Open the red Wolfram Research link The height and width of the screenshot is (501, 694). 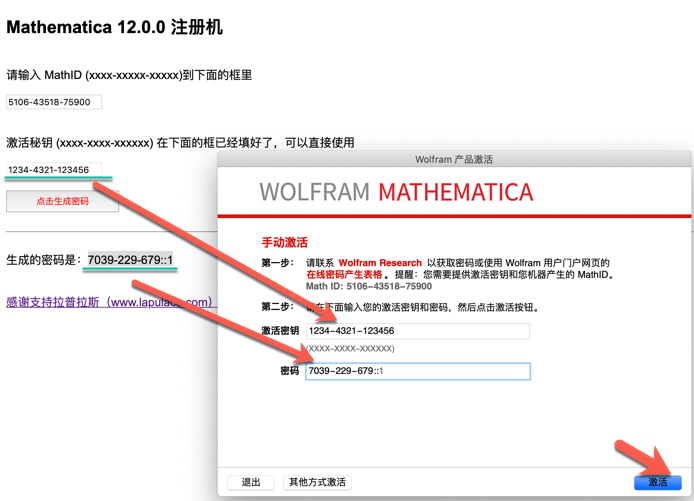click(380, 263)
